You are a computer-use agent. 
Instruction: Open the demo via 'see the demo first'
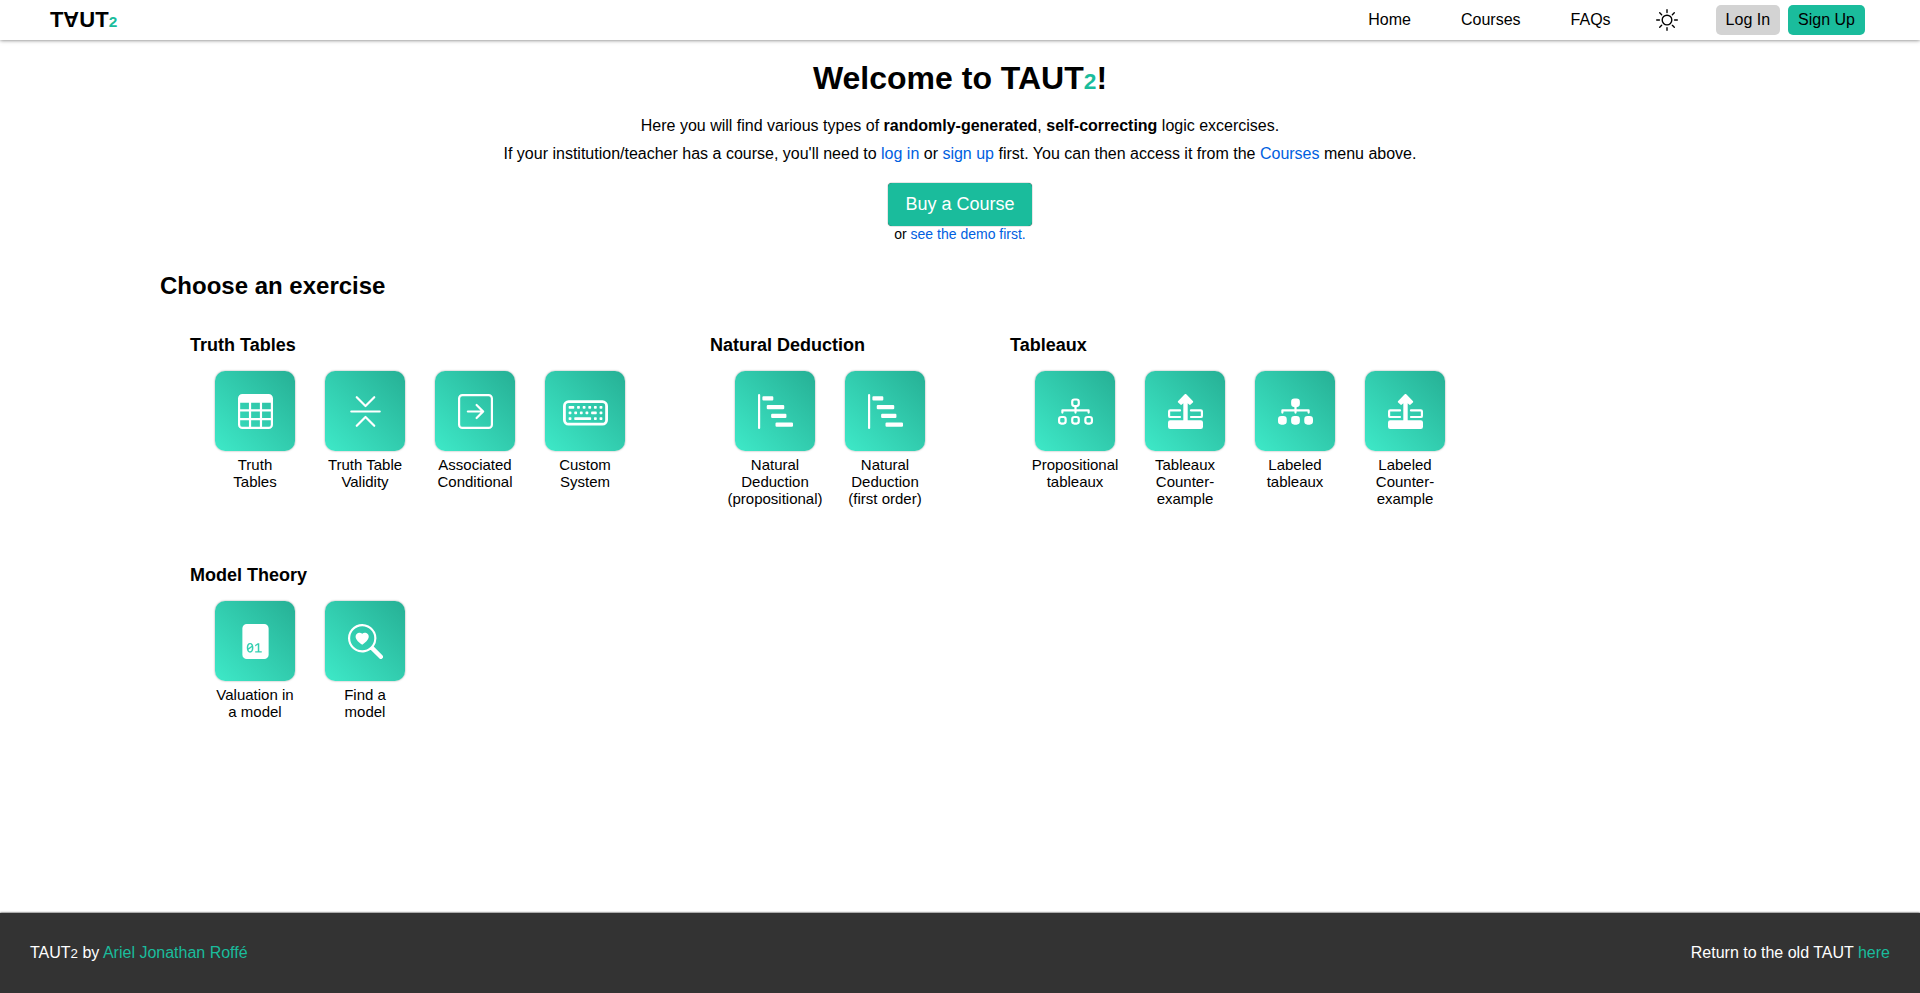point(966,234)
